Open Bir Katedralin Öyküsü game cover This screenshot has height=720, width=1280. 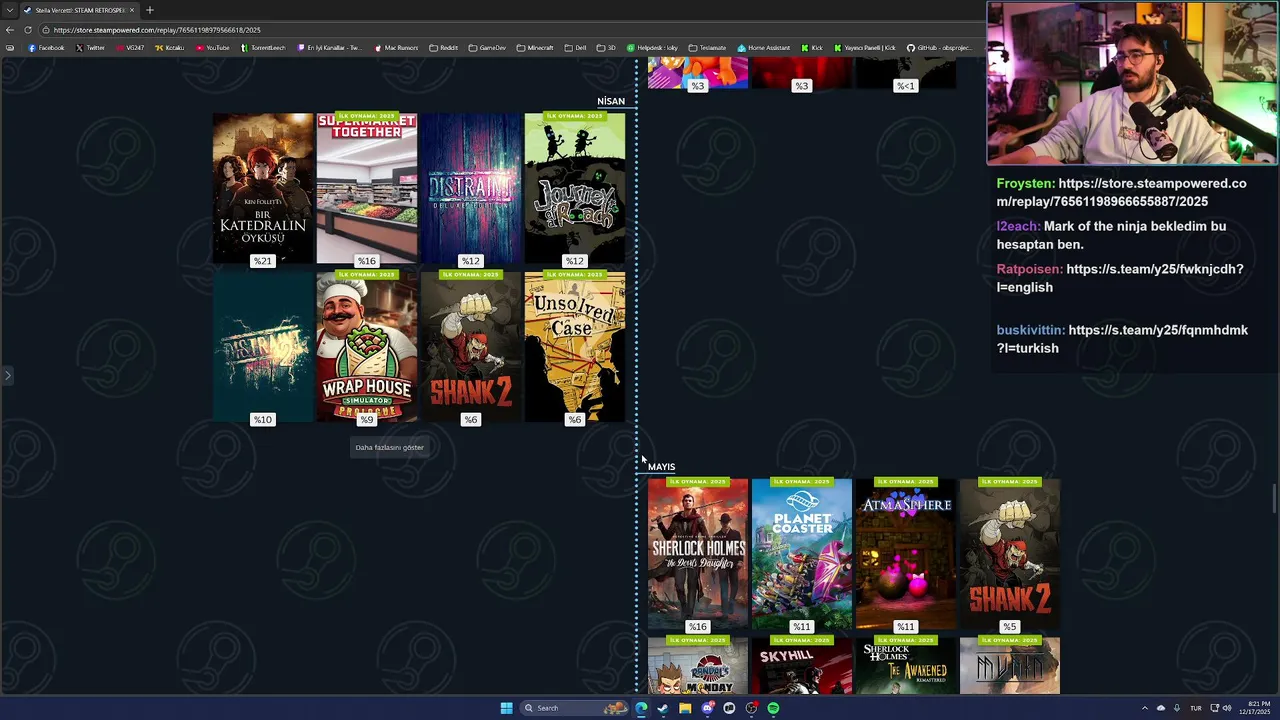pos(262,188)
